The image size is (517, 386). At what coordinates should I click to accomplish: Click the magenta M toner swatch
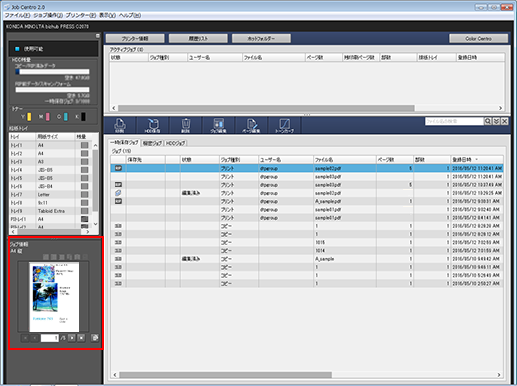pos(47,117)
